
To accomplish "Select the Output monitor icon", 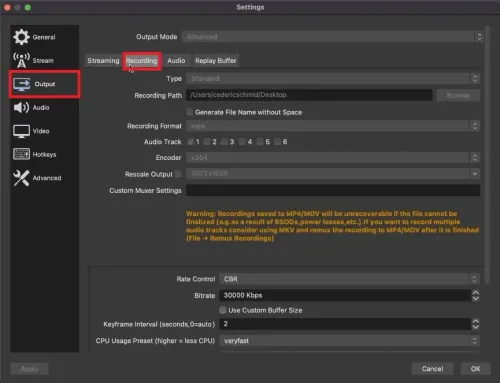I will click(22, 84).
